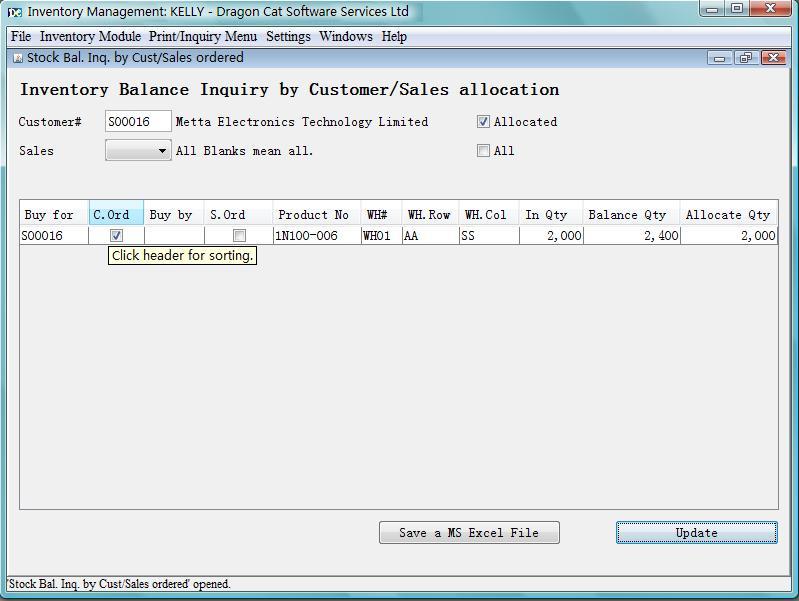799x601 pixels.
Task: Click the 'All Blanks mean all.' hint text
Action: [244, 151]
